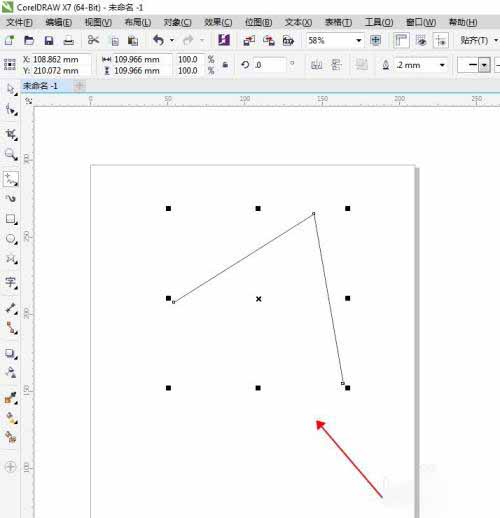The image size is (500, 518).
Task: Click the Publish to PDF icon
Action: pyautogui.click(x=288, y=41)
